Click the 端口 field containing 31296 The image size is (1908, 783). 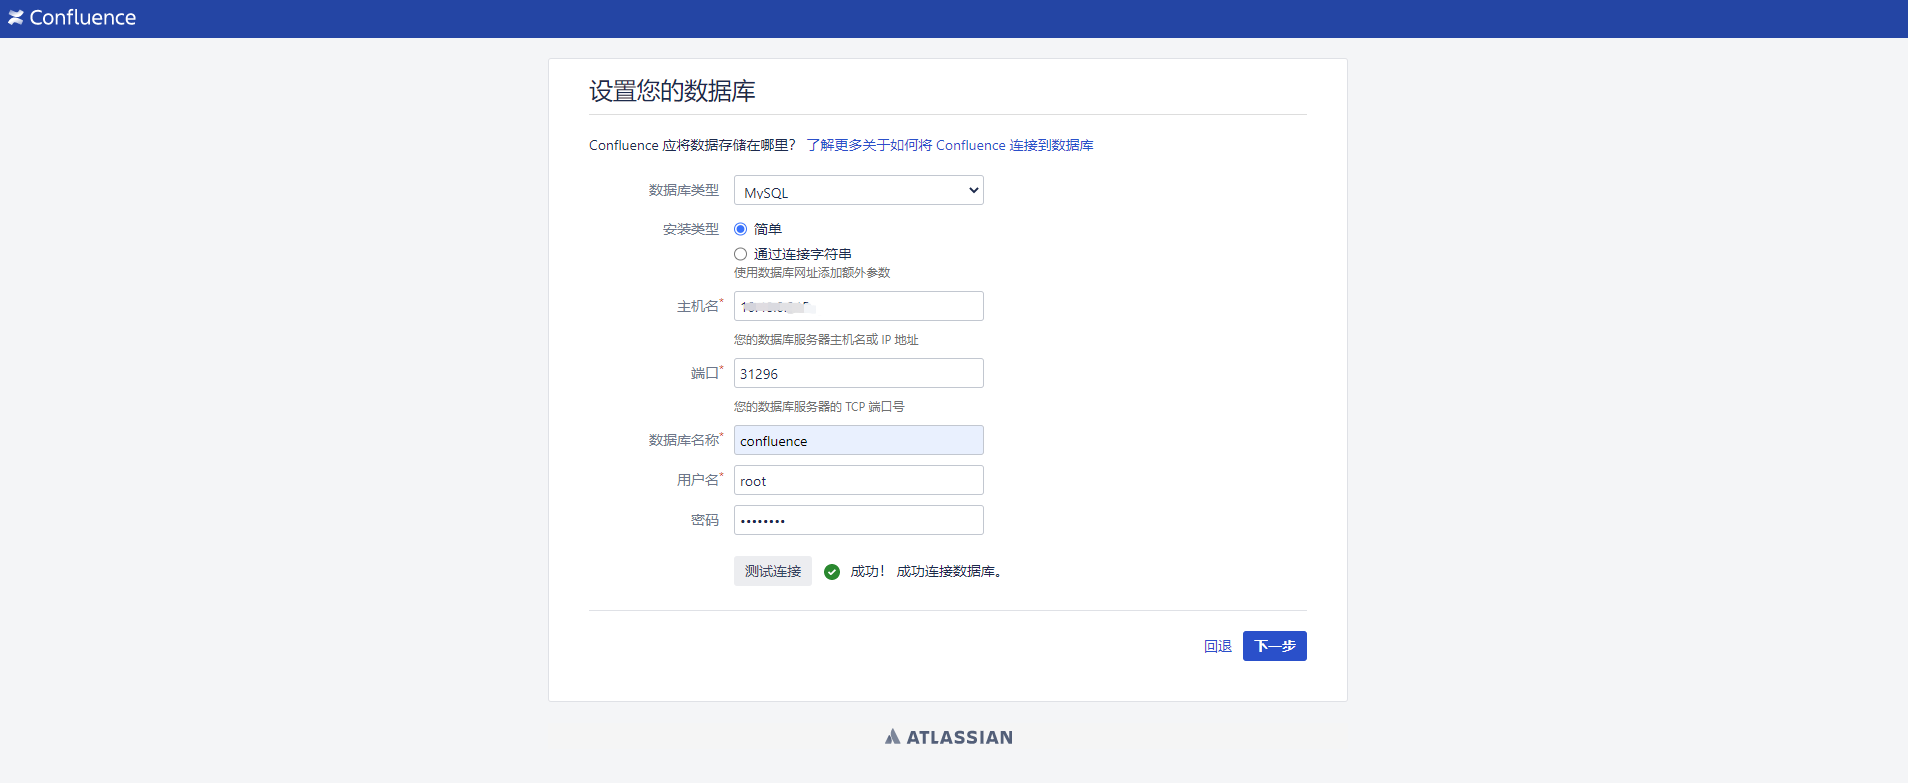click(x=858, y=374)
